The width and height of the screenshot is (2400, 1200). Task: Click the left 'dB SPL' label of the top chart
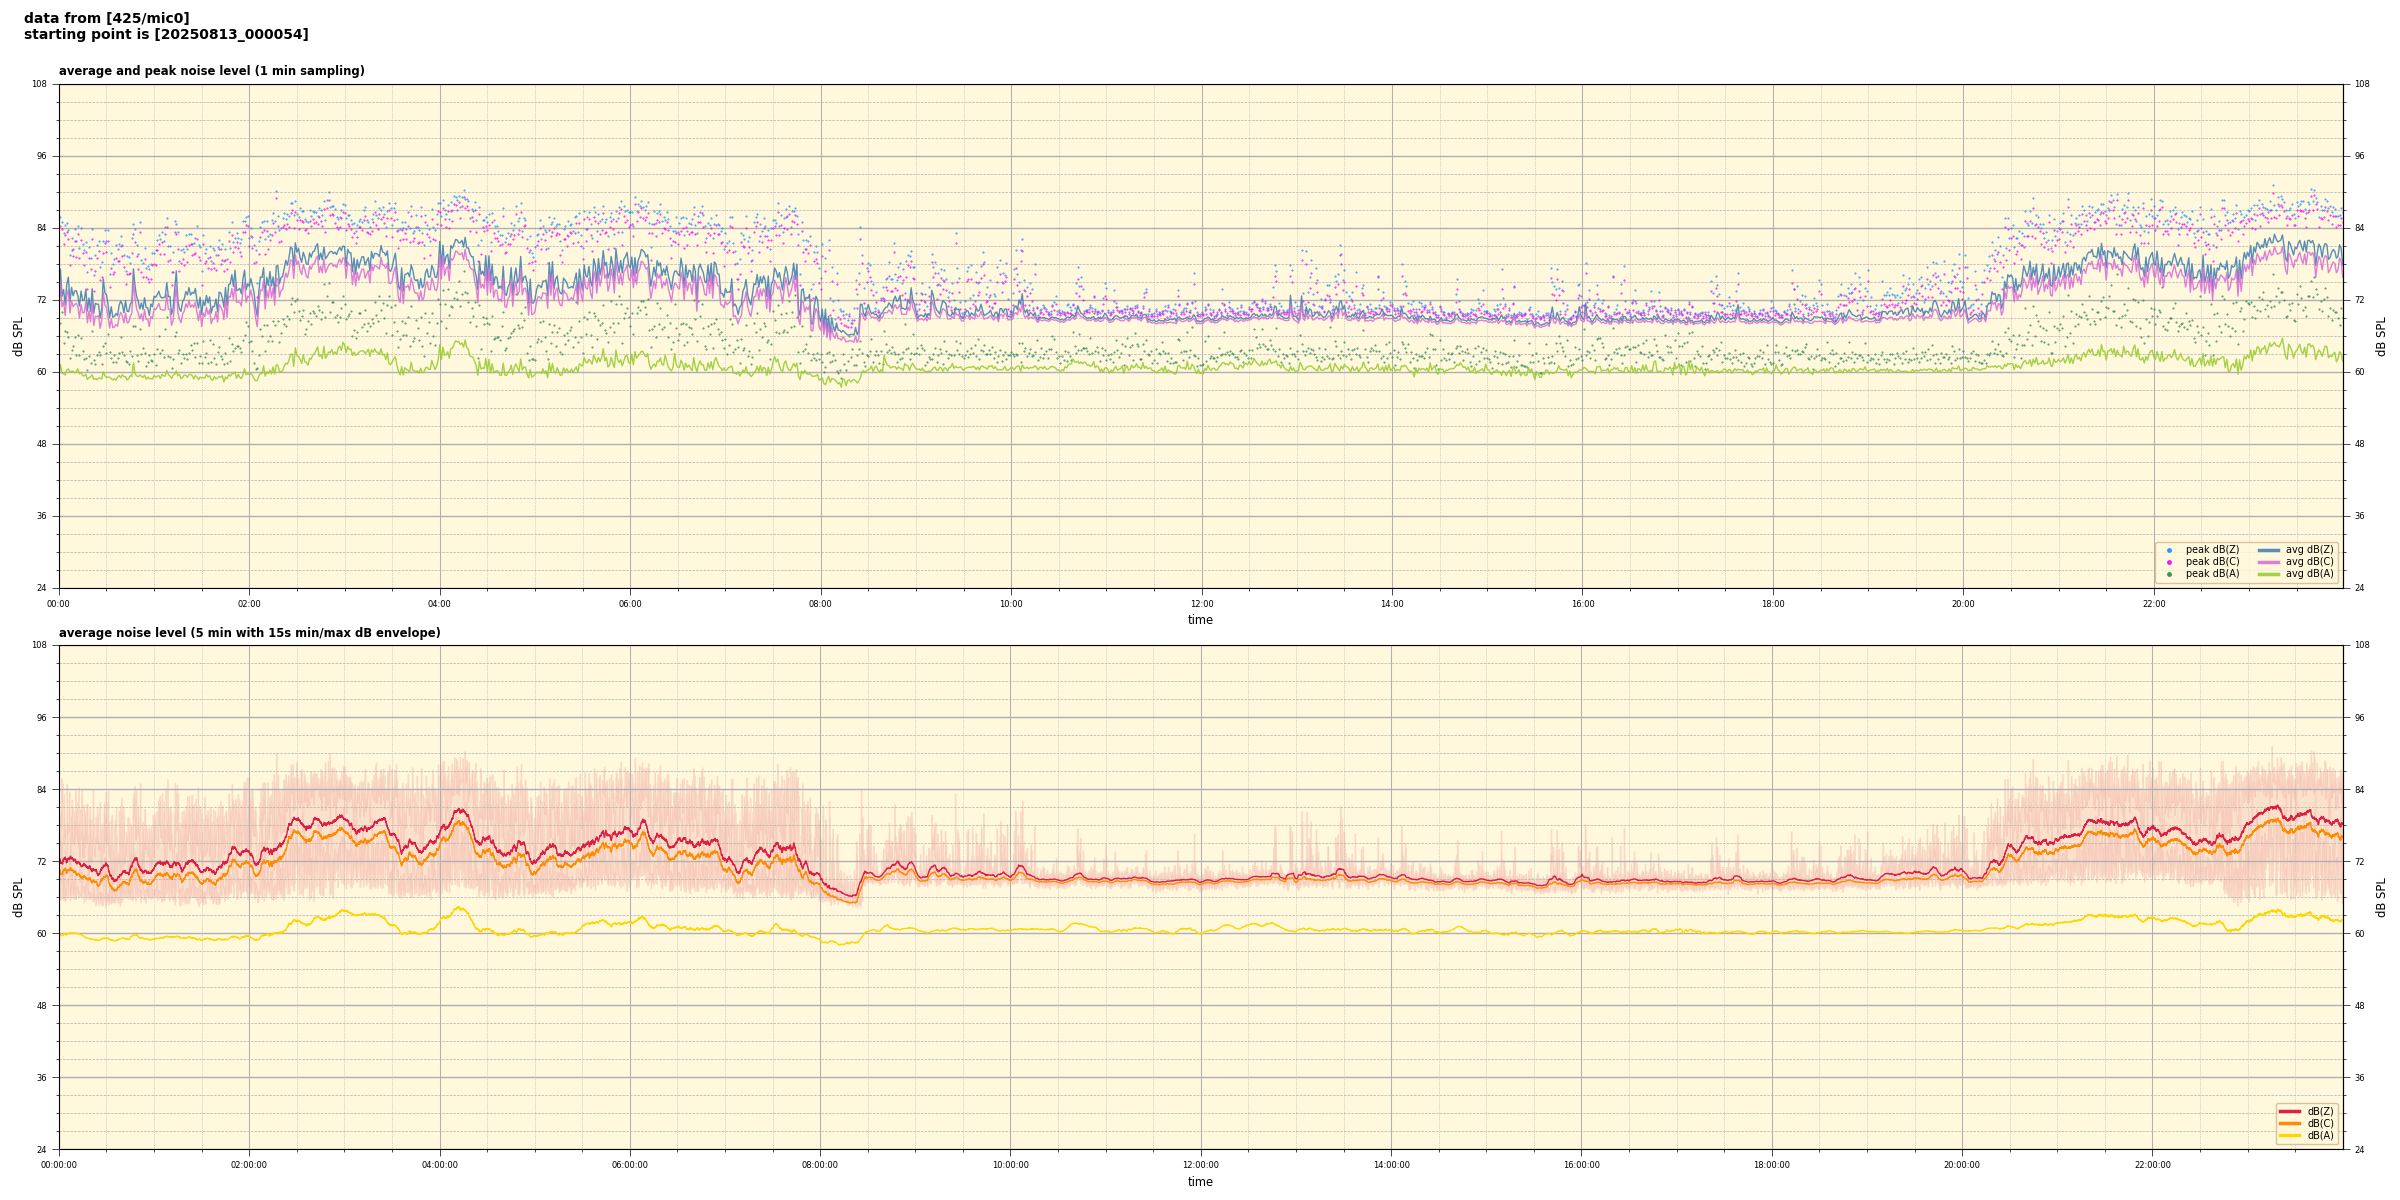coord(18,336)
